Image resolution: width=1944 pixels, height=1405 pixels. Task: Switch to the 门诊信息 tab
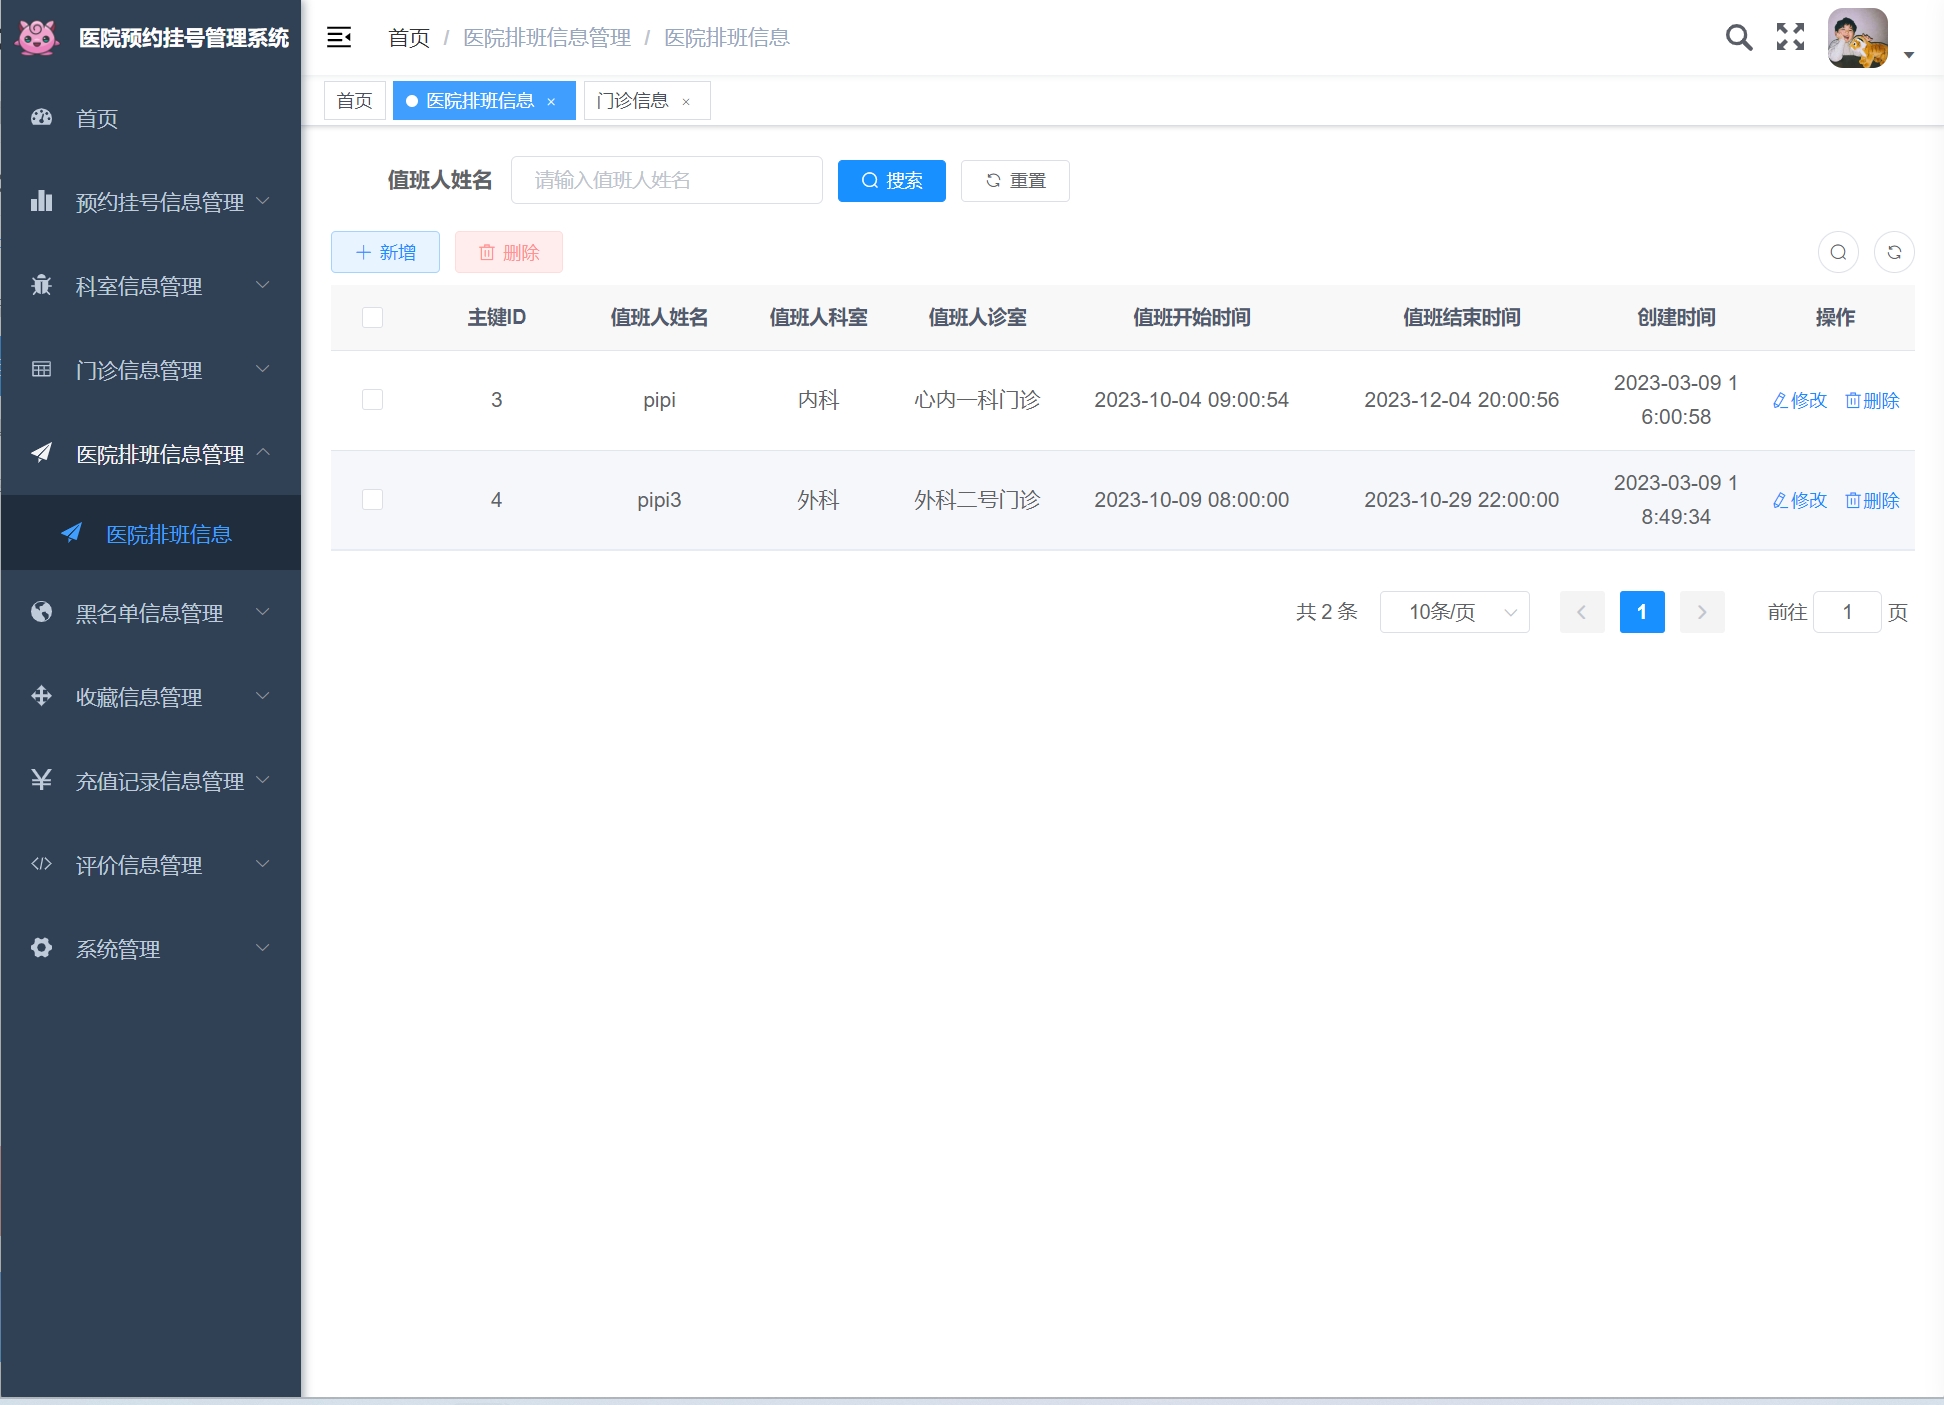point(632,101)
